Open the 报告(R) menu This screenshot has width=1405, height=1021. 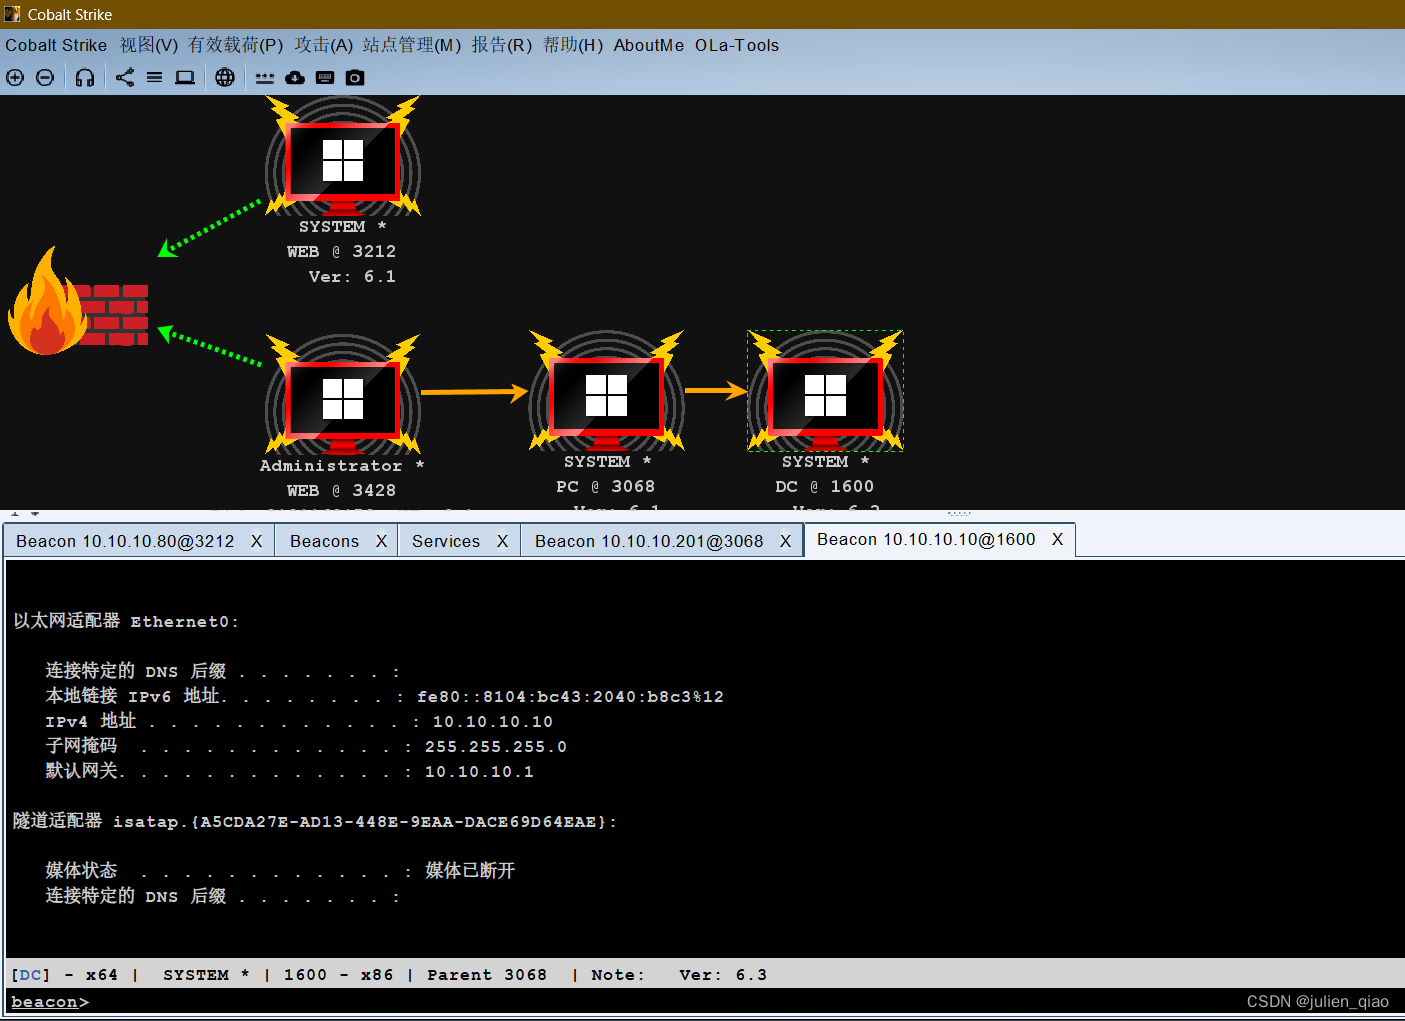[x=502, y=45]
